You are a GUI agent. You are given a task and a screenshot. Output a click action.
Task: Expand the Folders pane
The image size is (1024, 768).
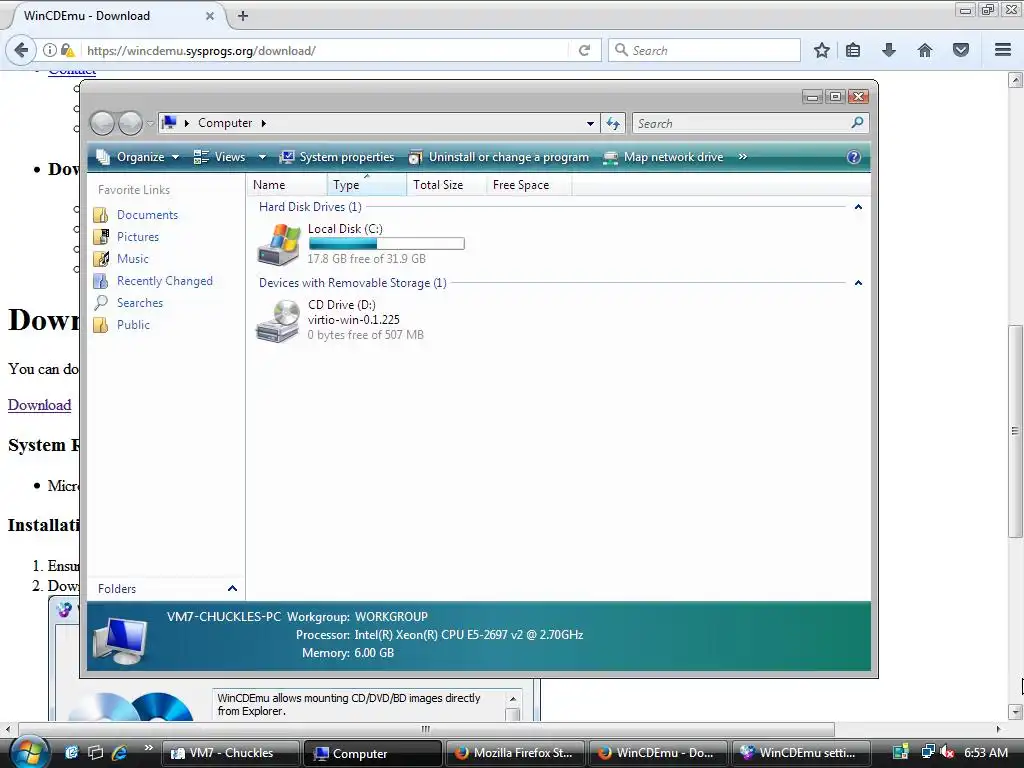(x=232, y=588)
